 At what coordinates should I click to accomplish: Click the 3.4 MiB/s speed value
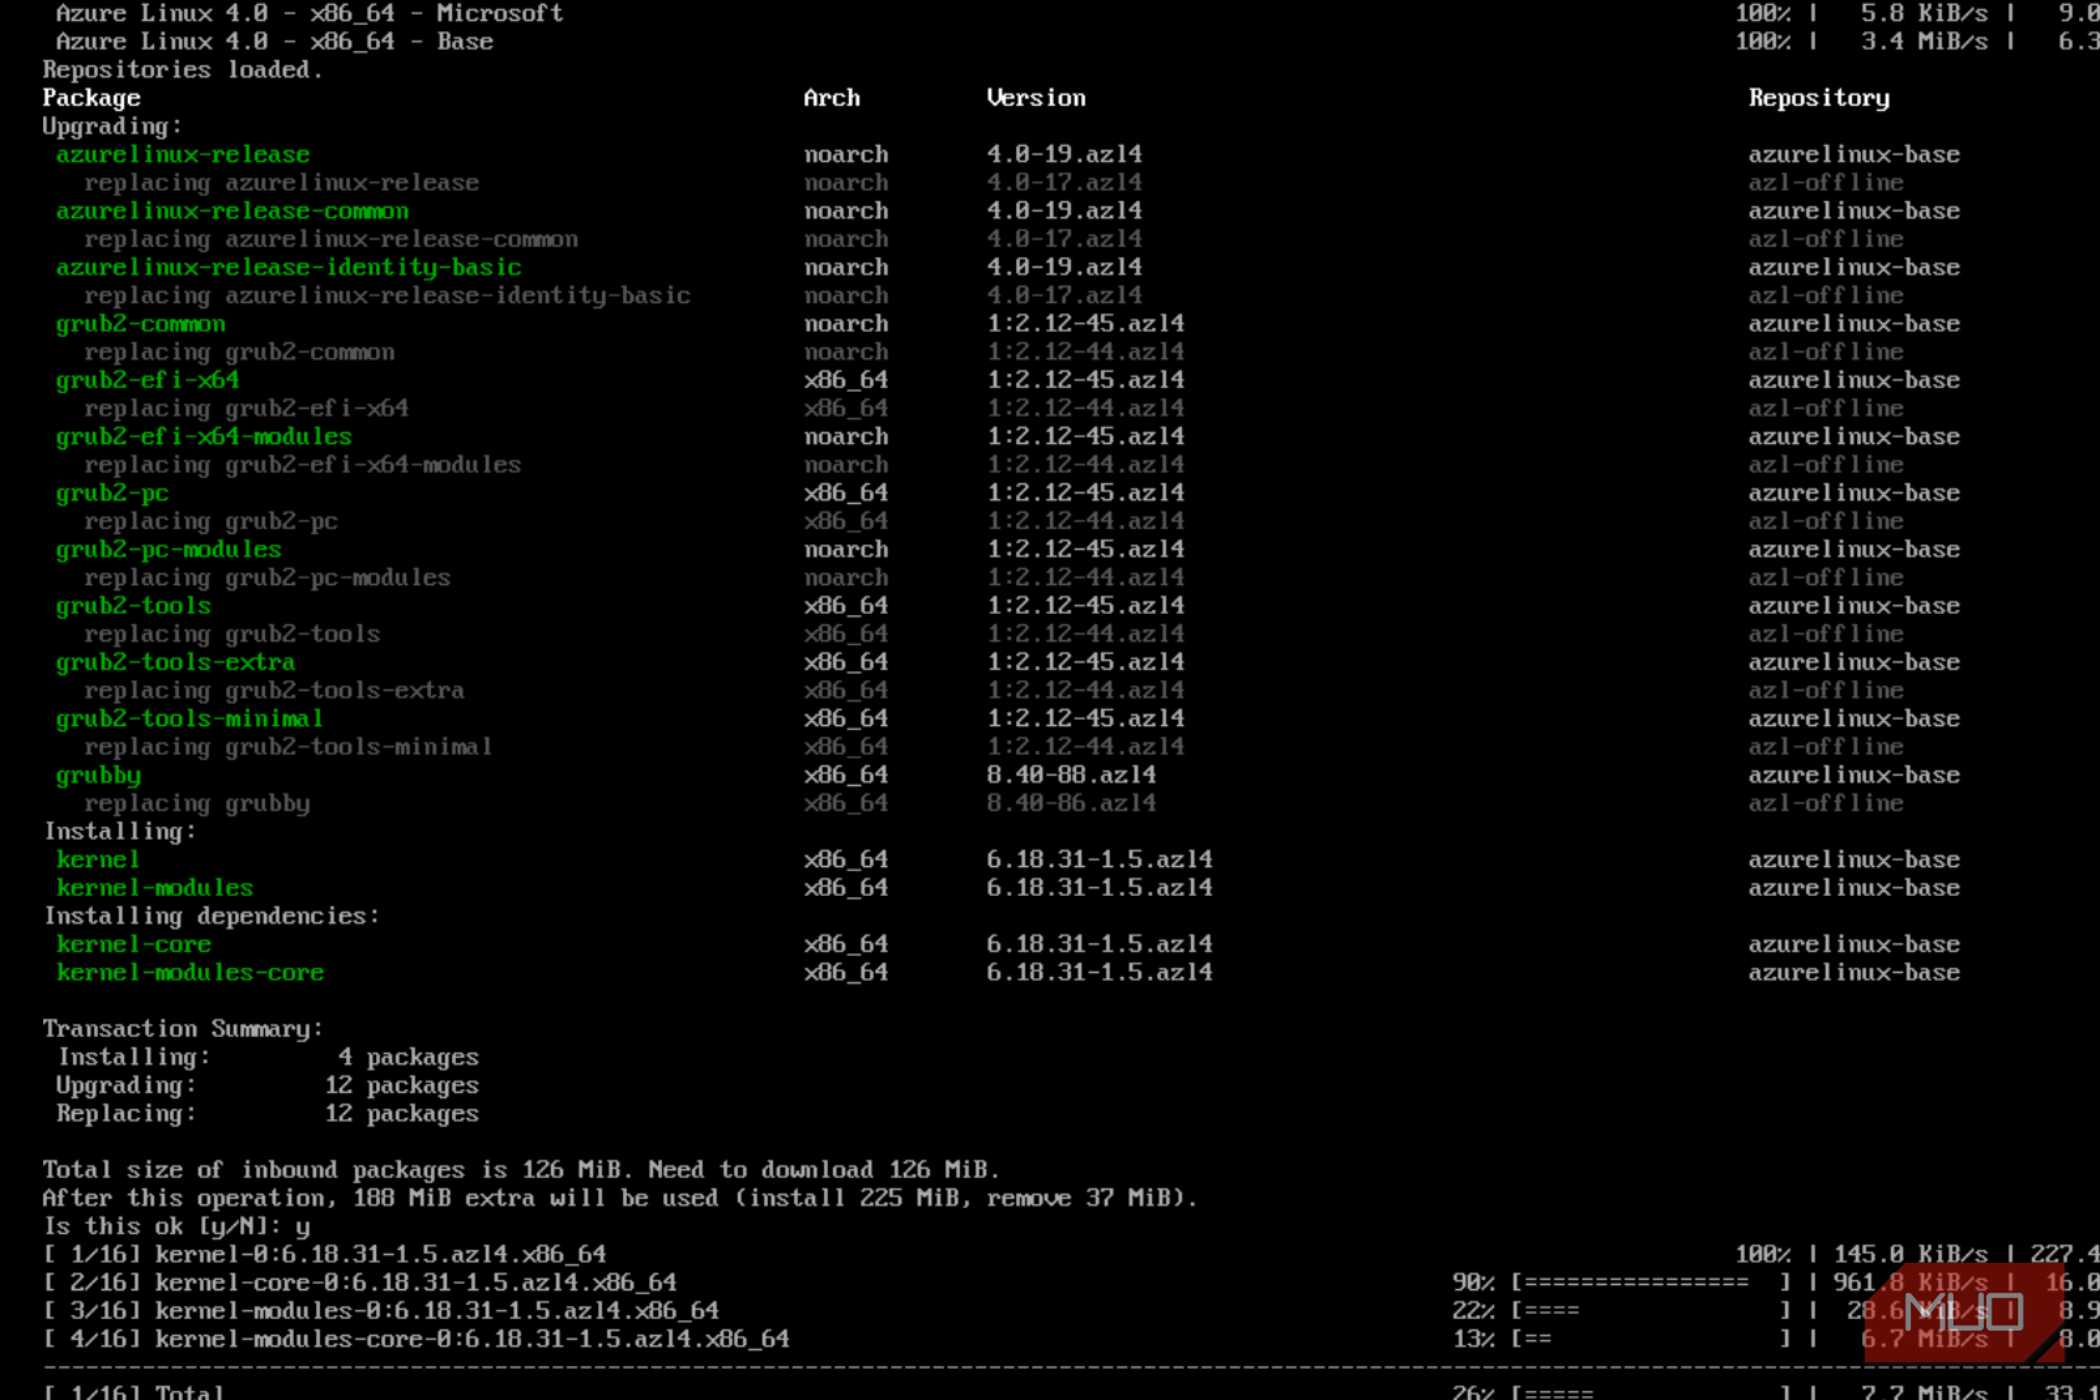[x=1925, y=42]
